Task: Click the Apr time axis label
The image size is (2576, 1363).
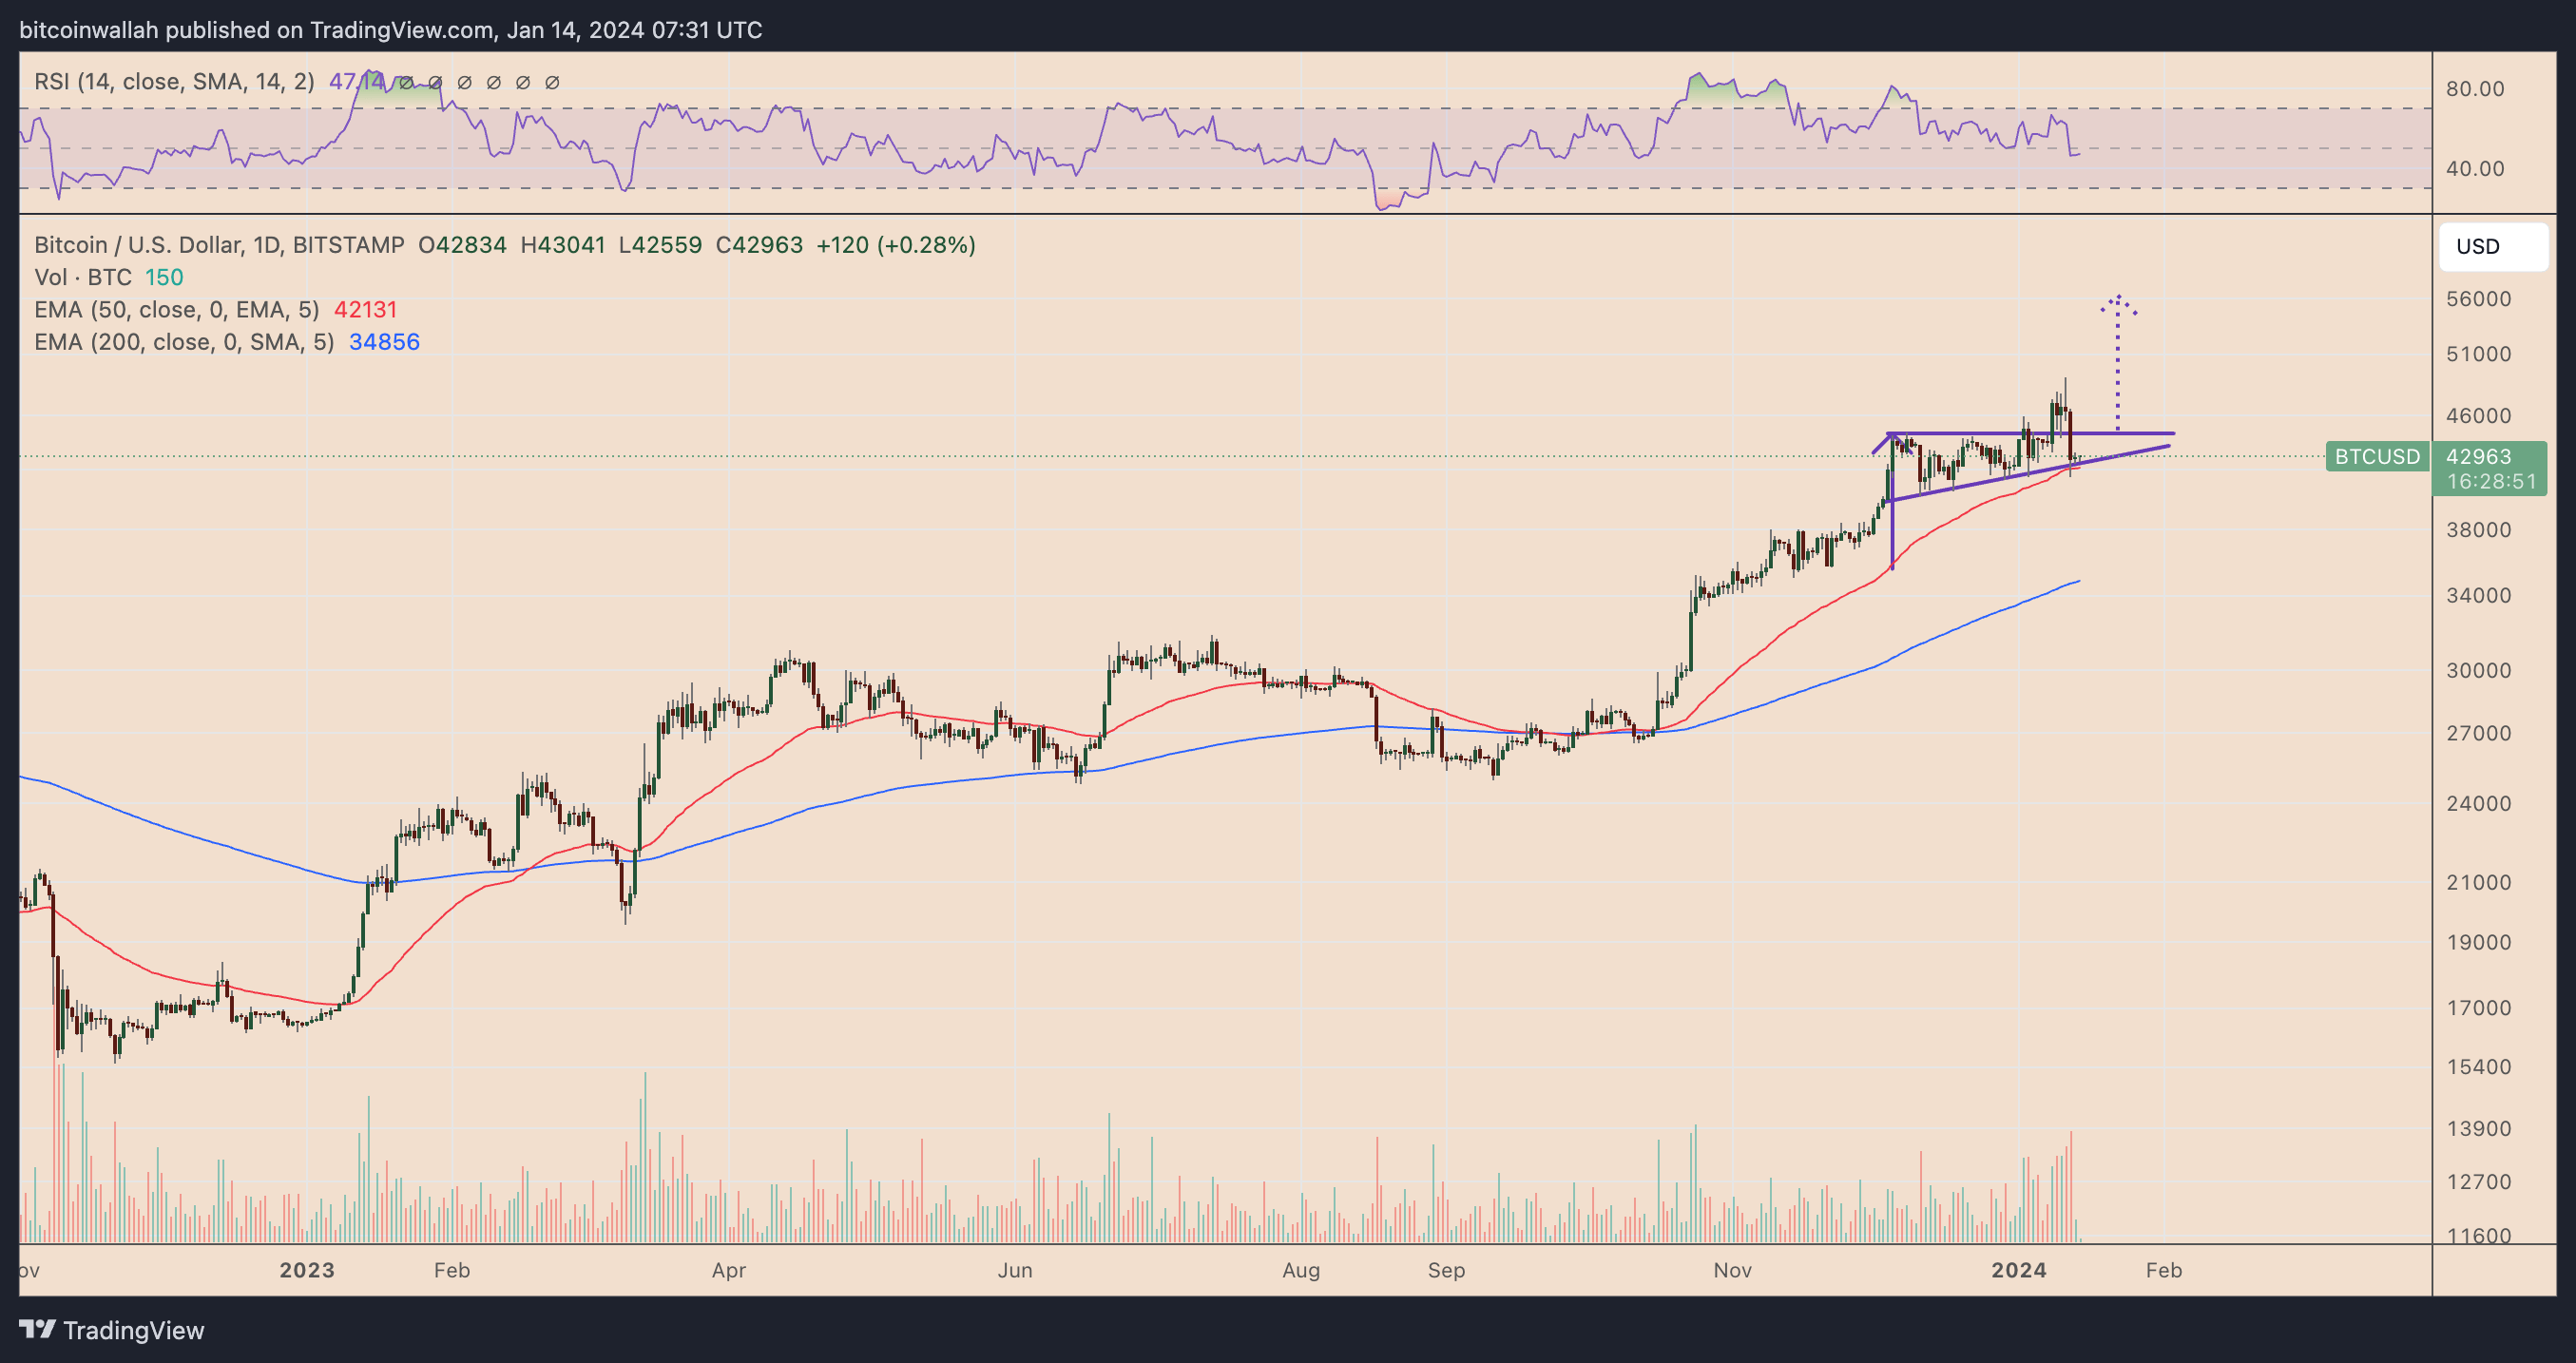Action: pyautogui.click(x=729, y=1271)
